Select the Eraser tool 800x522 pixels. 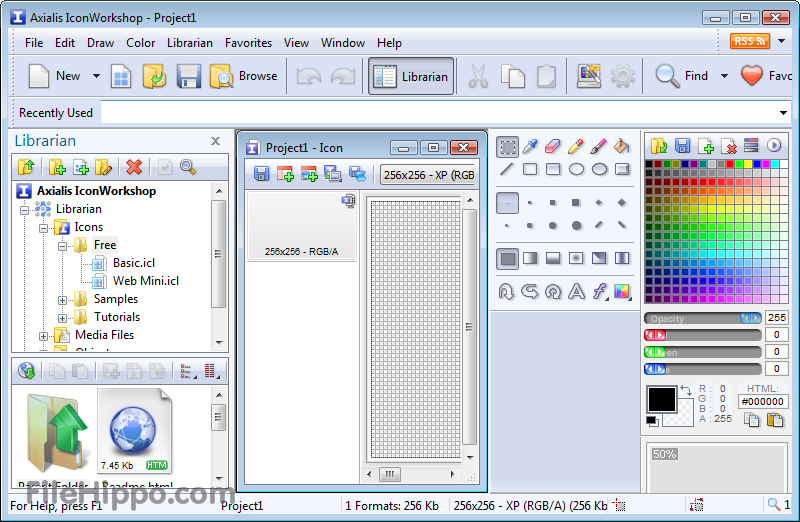tap(553, 147)
